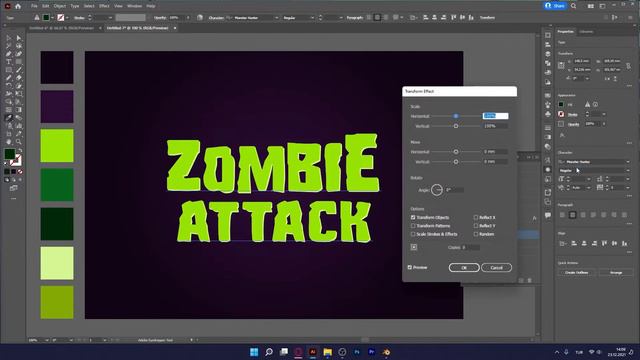Open File Explorer from taskbar
The image size is (640, 360).
point(327,352)
